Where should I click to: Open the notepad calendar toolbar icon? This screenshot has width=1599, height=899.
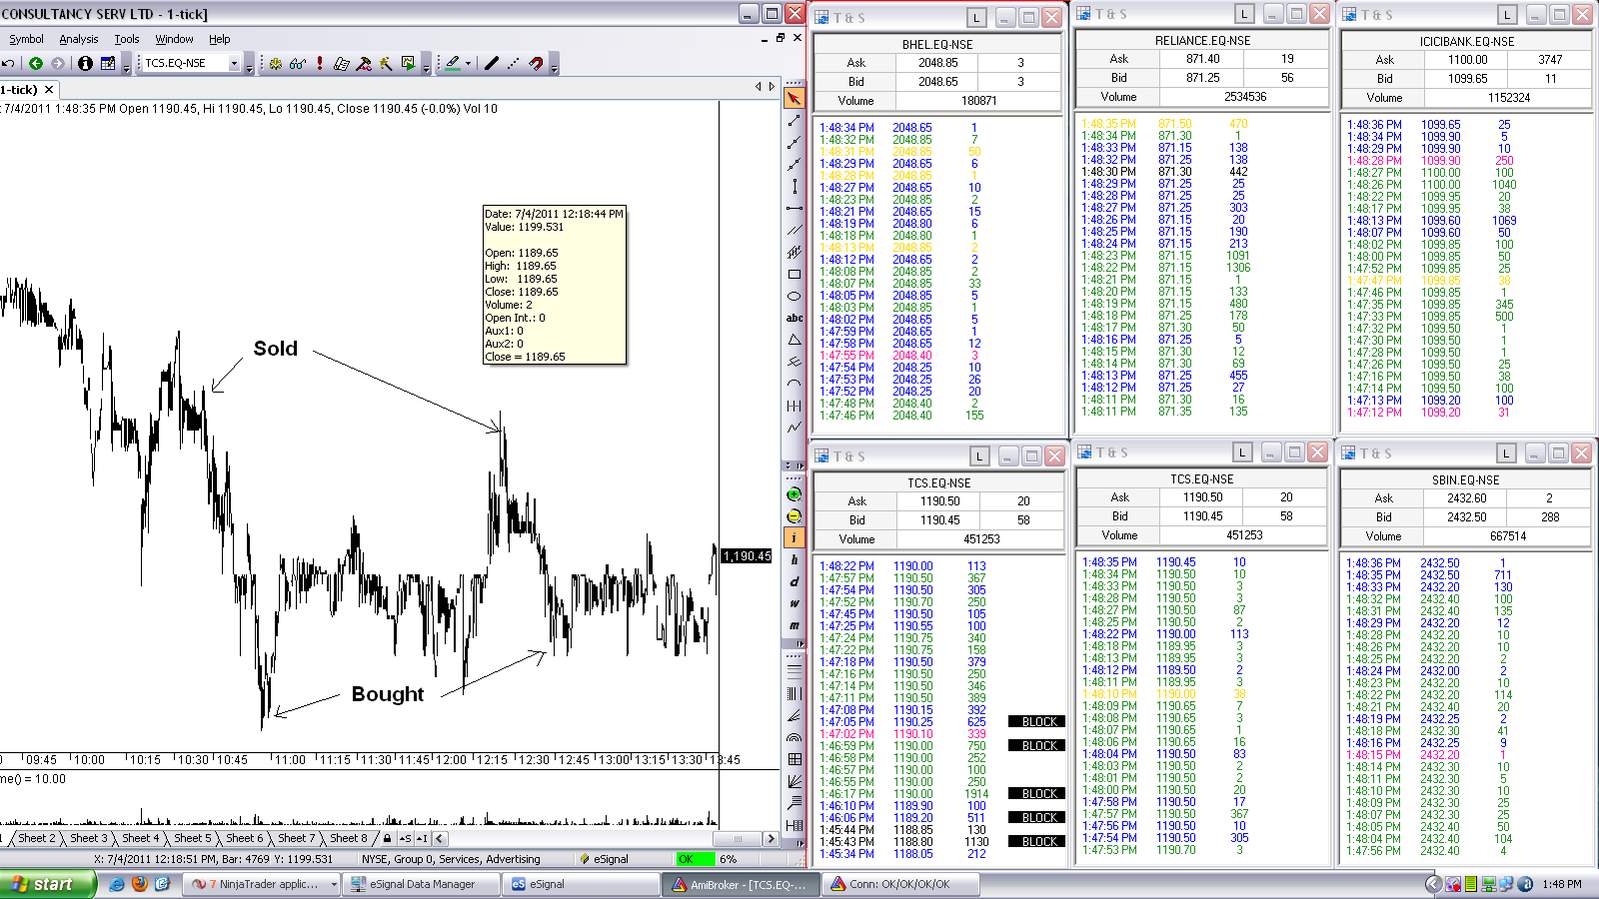108,63
